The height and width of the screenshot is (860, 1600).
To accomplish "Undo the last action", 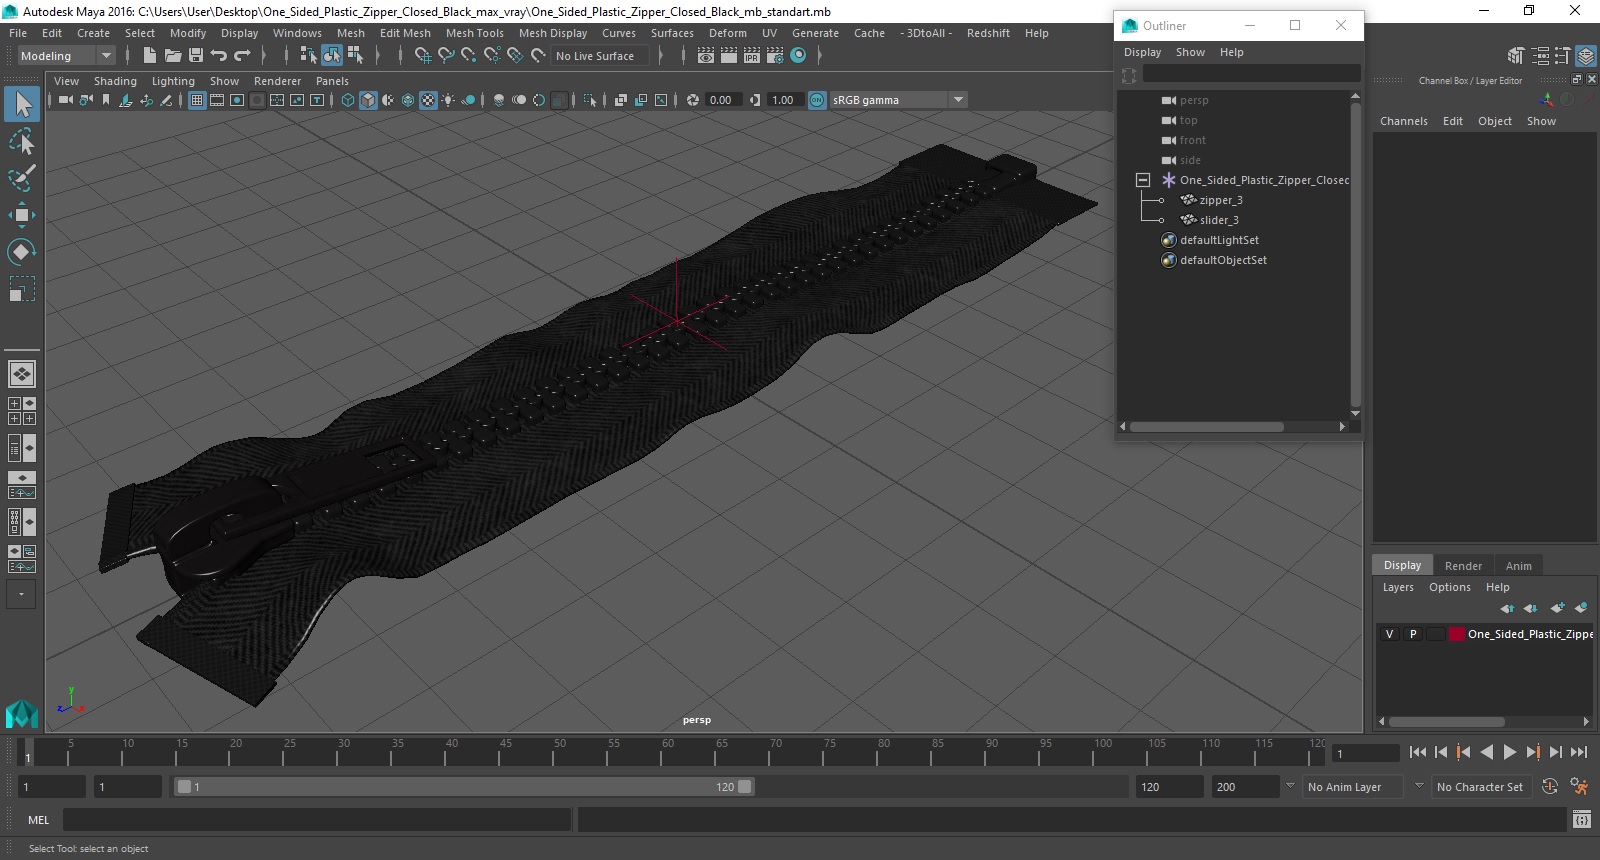I will [219, 56].
